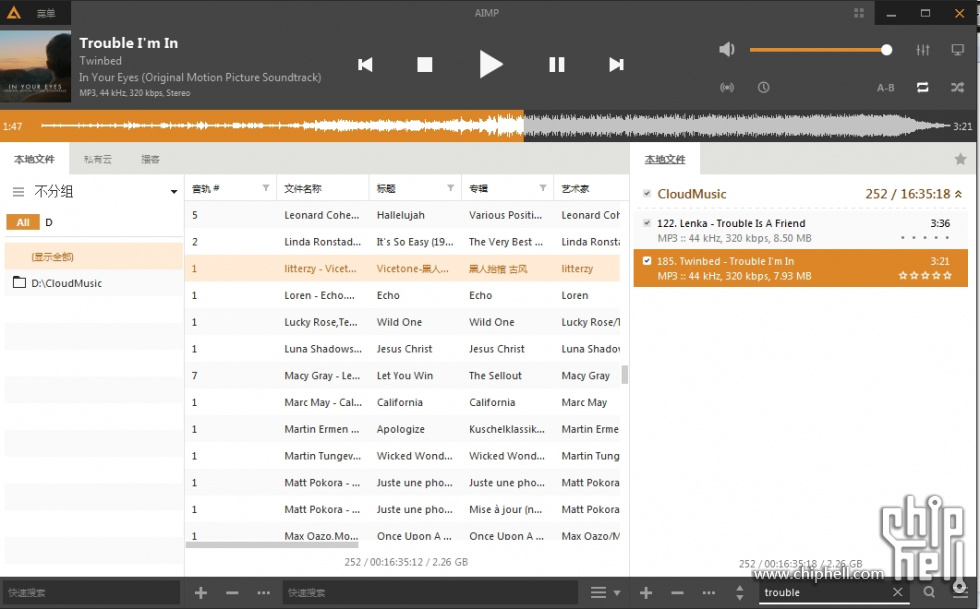
Task: Pause the current track
Action: click(x=556, y=64)
